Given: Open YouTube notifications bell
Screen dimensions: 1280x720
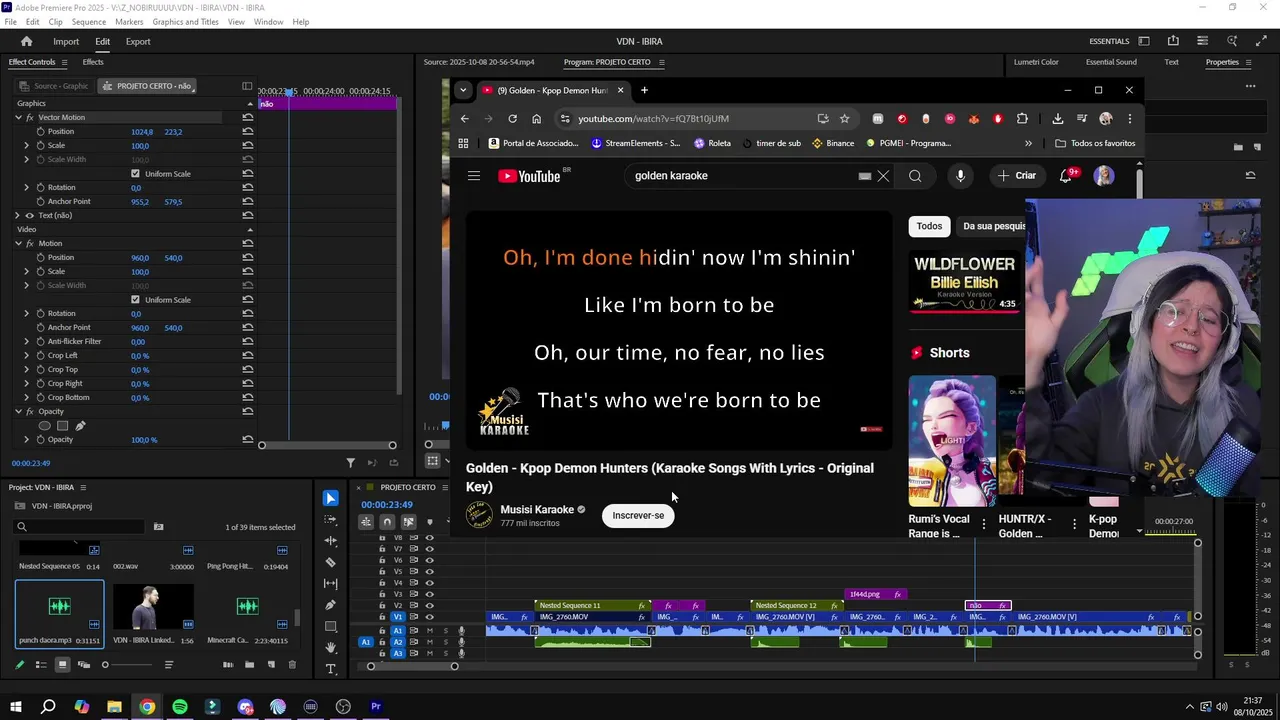Looking at the screenshot, I should click(1067, 176).
